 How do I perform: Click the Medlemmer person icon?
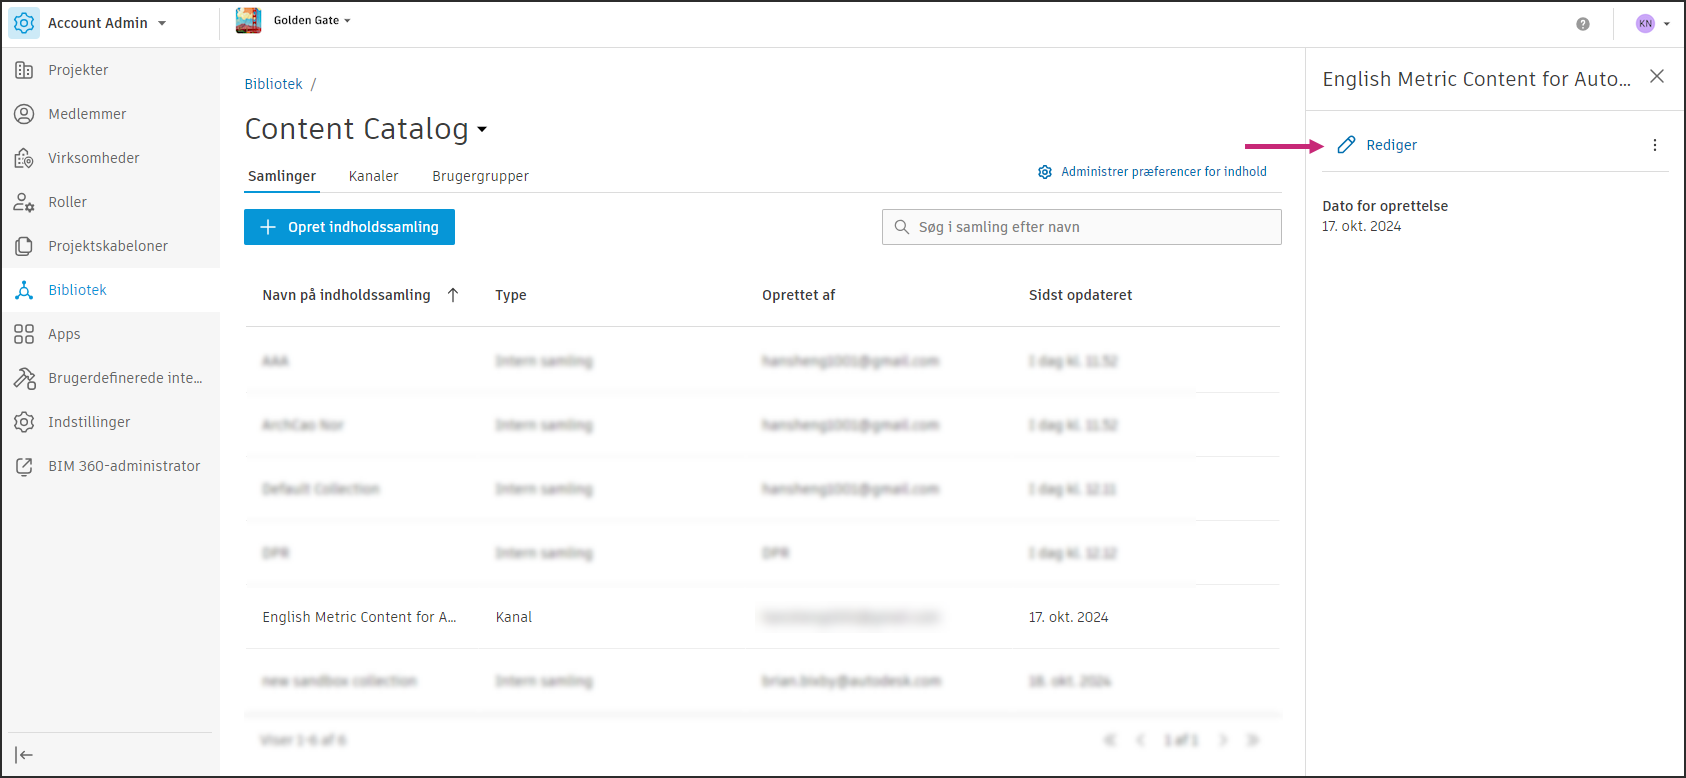[x=24, y=114]
